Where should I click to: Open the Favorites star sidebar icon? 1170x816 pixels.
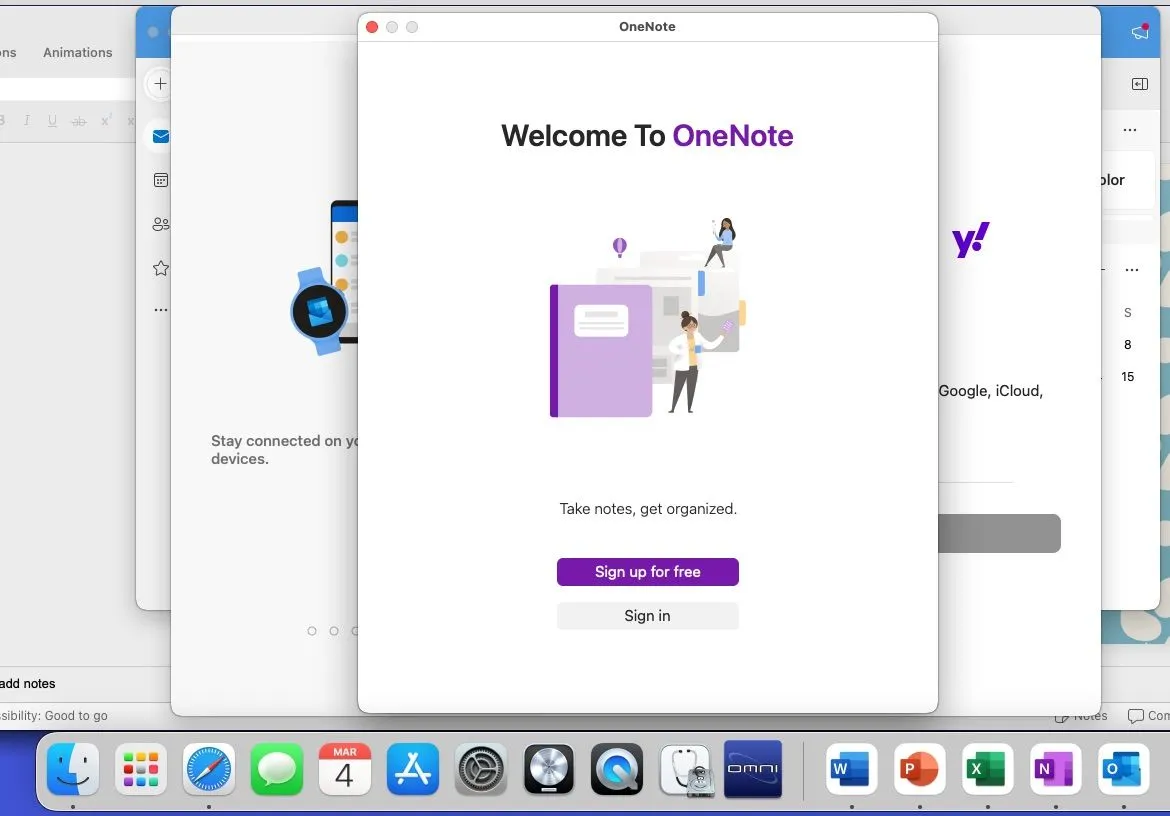[160, 269]
